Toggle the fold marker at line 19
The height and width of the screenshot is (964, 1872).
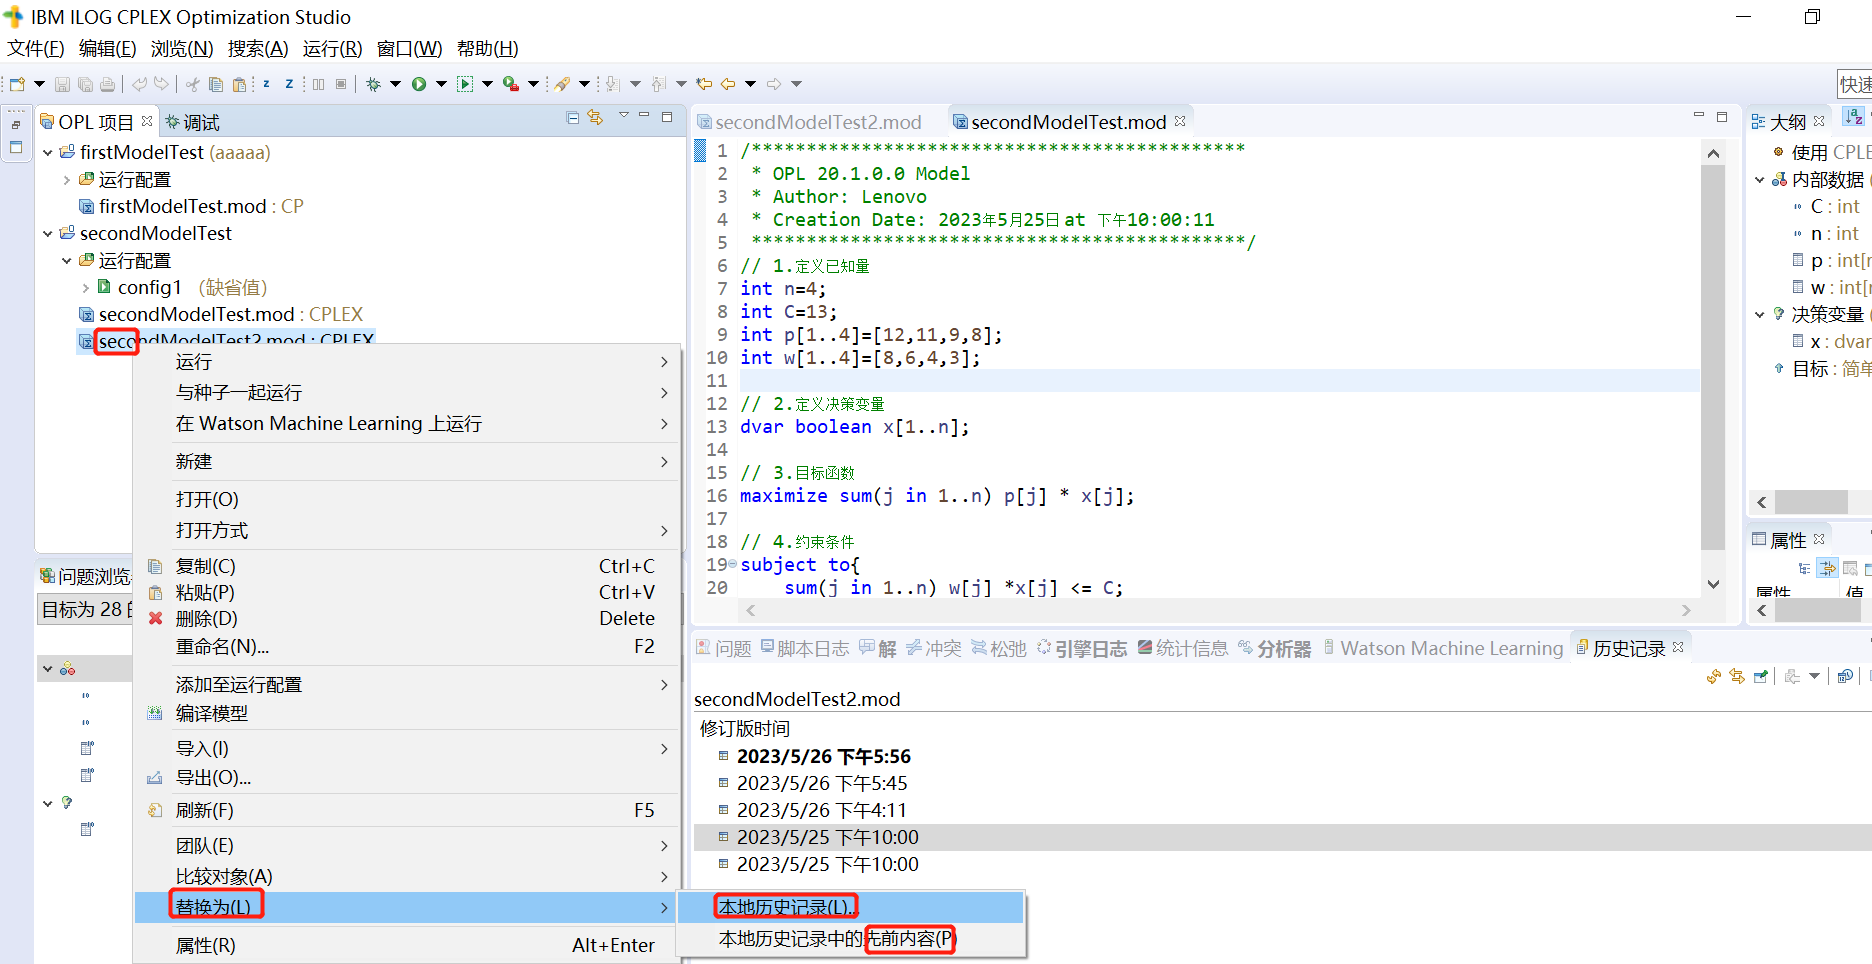click(x=732, y=565)
